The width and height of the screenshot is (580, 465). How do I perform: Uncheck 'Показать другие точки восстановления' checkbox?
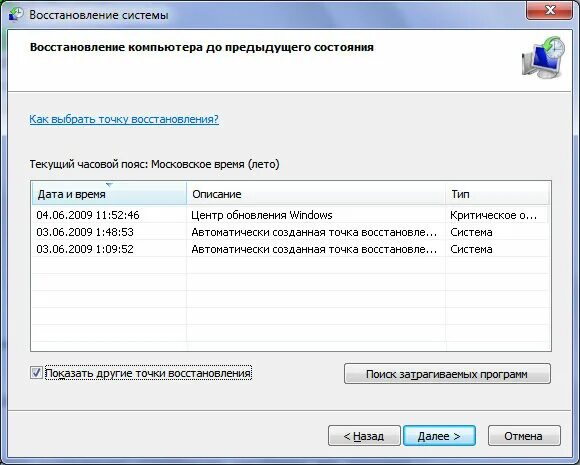coord(36,373)
